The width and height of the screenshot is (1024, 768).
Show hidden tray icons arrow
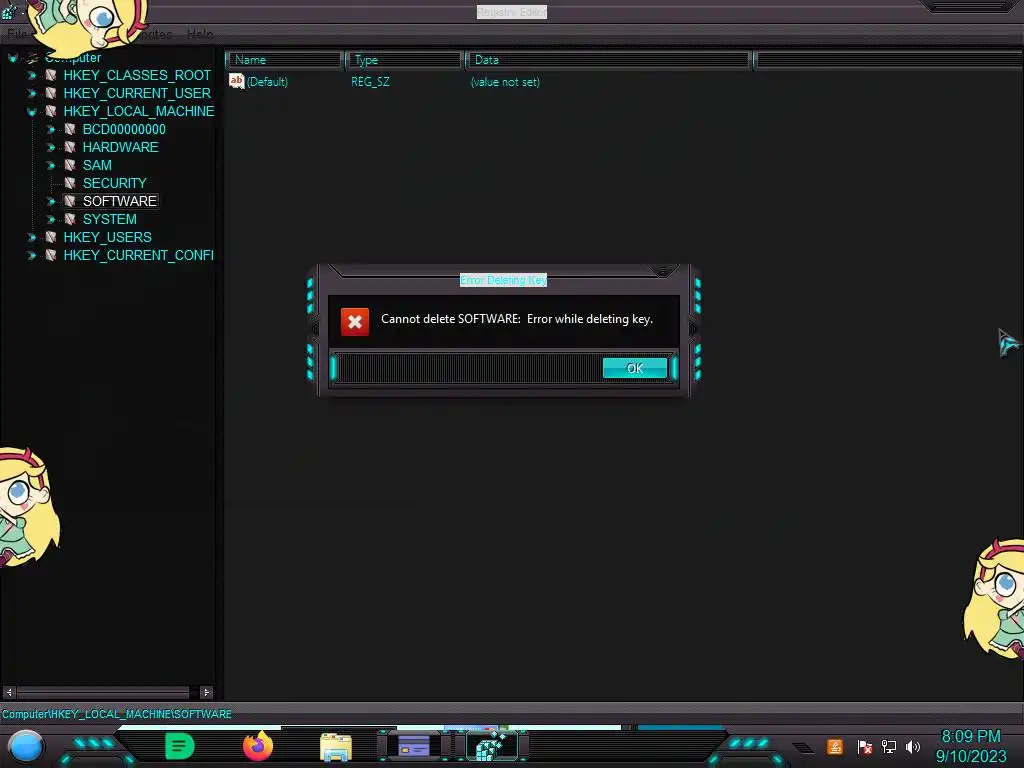pos(803,748)
